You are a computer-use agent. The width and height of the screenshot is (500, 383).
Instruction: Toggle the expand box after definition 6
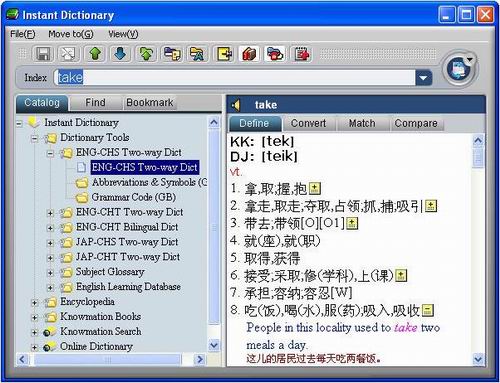(x=401, y=275)
